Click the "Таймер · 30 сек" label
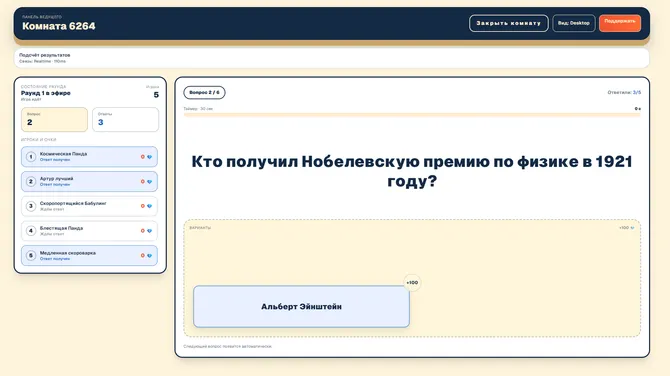 pyautogui.click(x=198, y=109)
